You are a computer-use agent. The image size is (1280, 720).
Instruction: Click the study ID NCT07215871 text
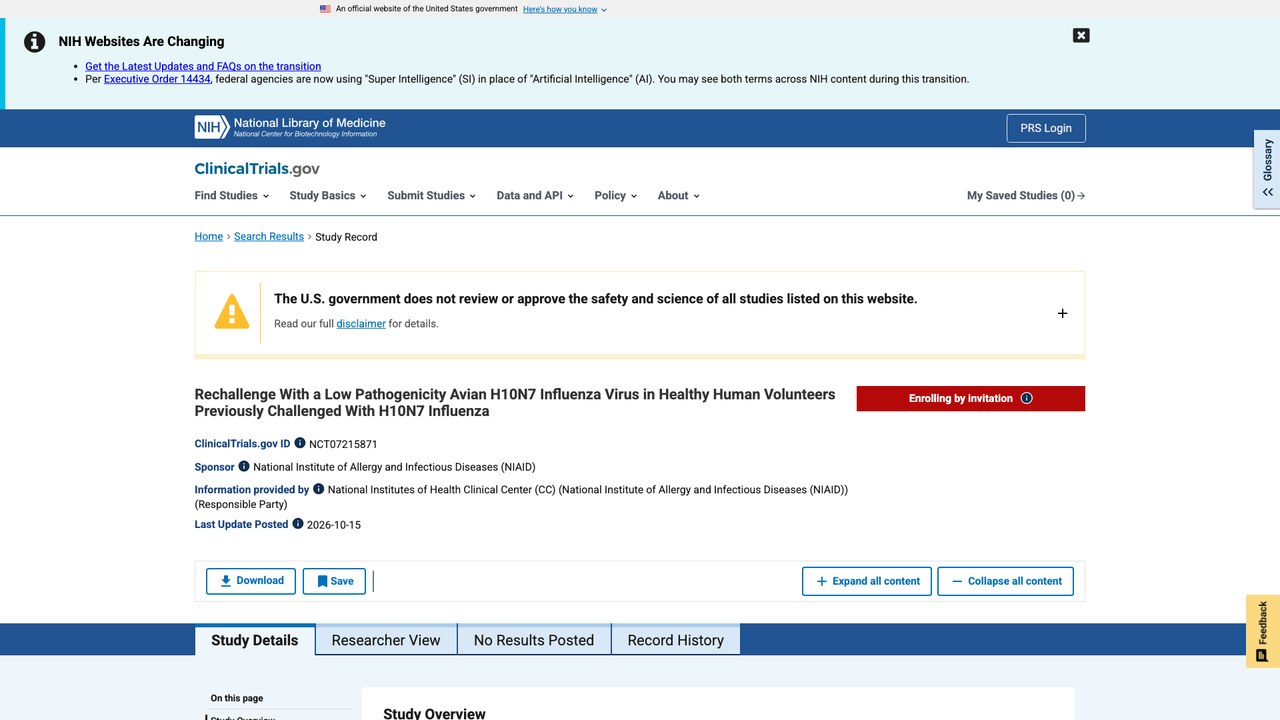(343, 444)
